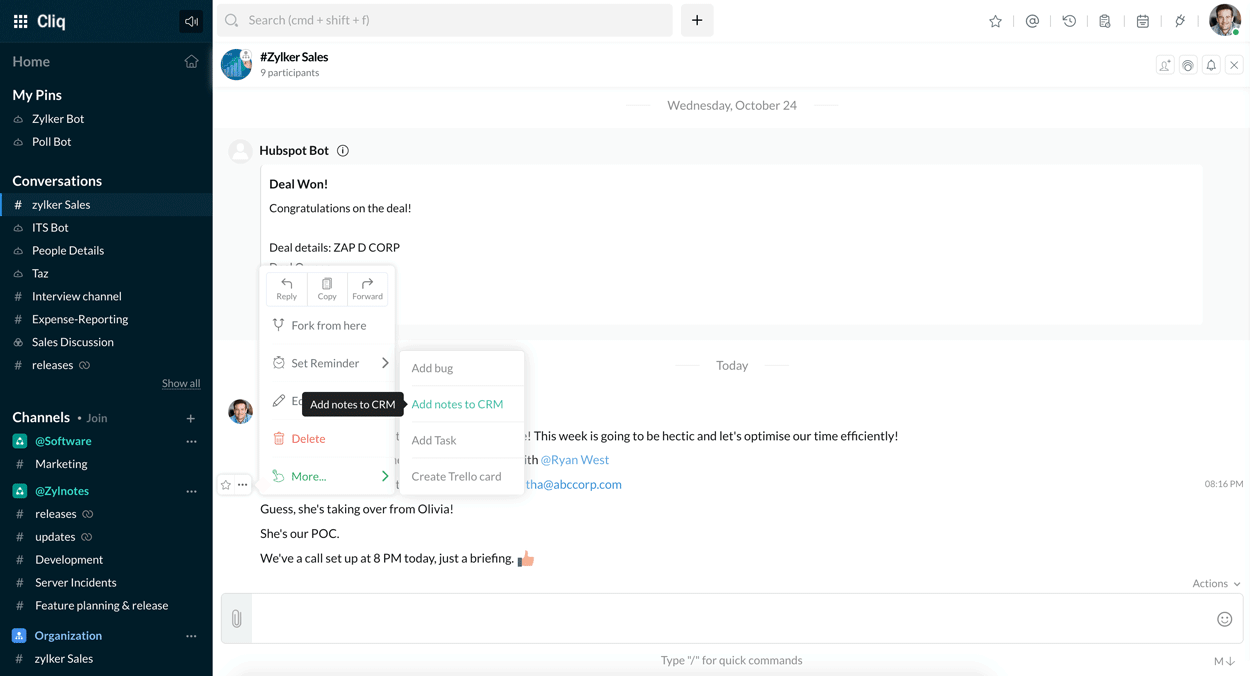Screen dimensions: 1250x676
Task: Click the Home house icon
Action: 191,62
